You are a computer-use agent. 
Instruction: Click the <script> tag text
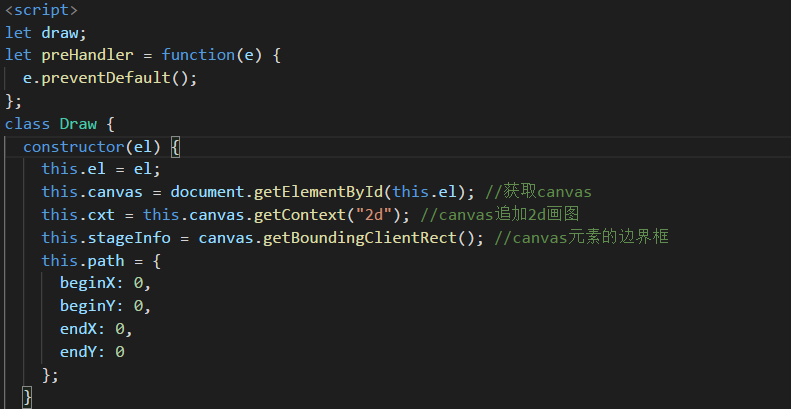point(41,10)
